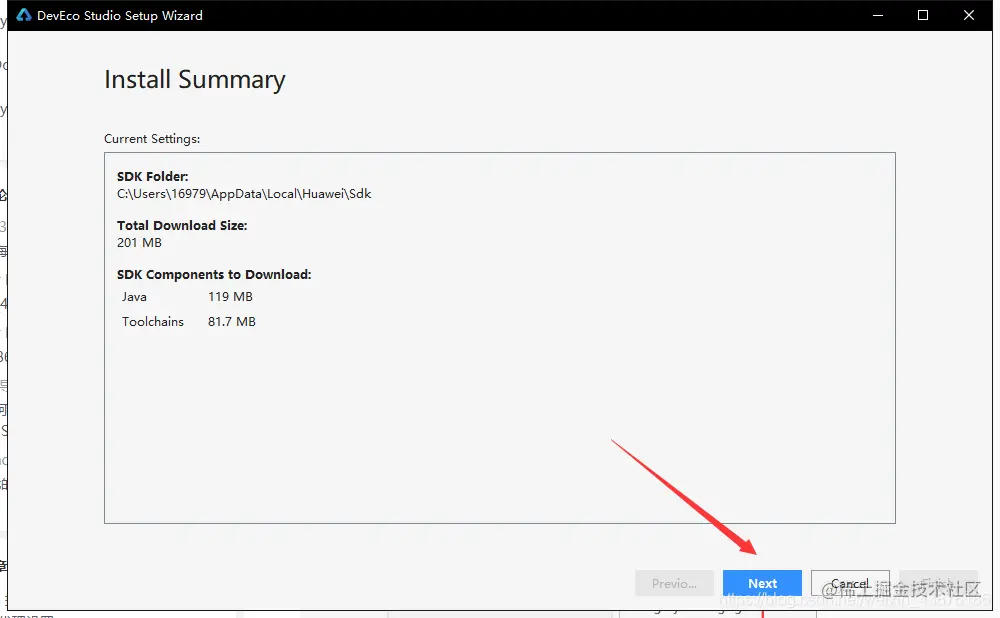Click the 'Install Summary' heading
The image size is (1000, 618).
[x=195, y=80]
